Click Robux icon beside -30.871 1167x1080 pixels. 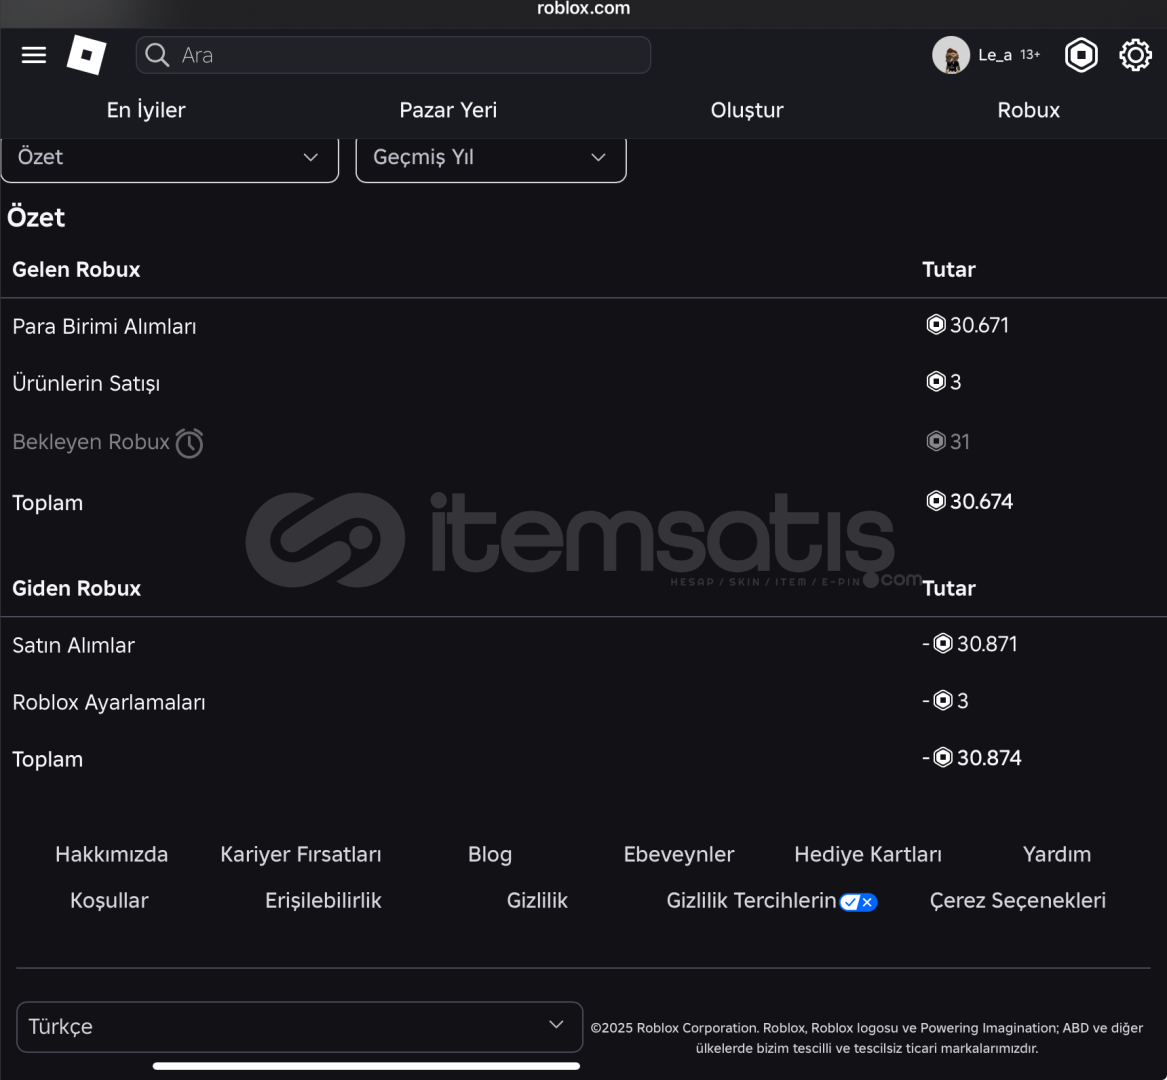pos(943,643)
